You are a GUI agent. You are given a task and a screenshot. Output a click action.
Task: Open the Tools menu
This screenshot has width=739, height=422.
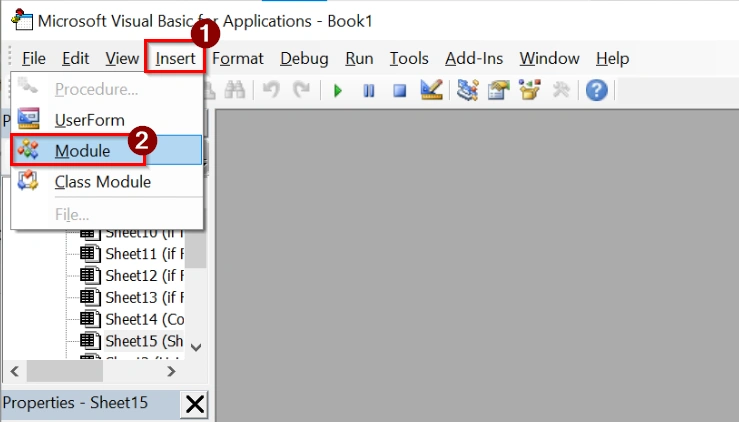point(409,58)
